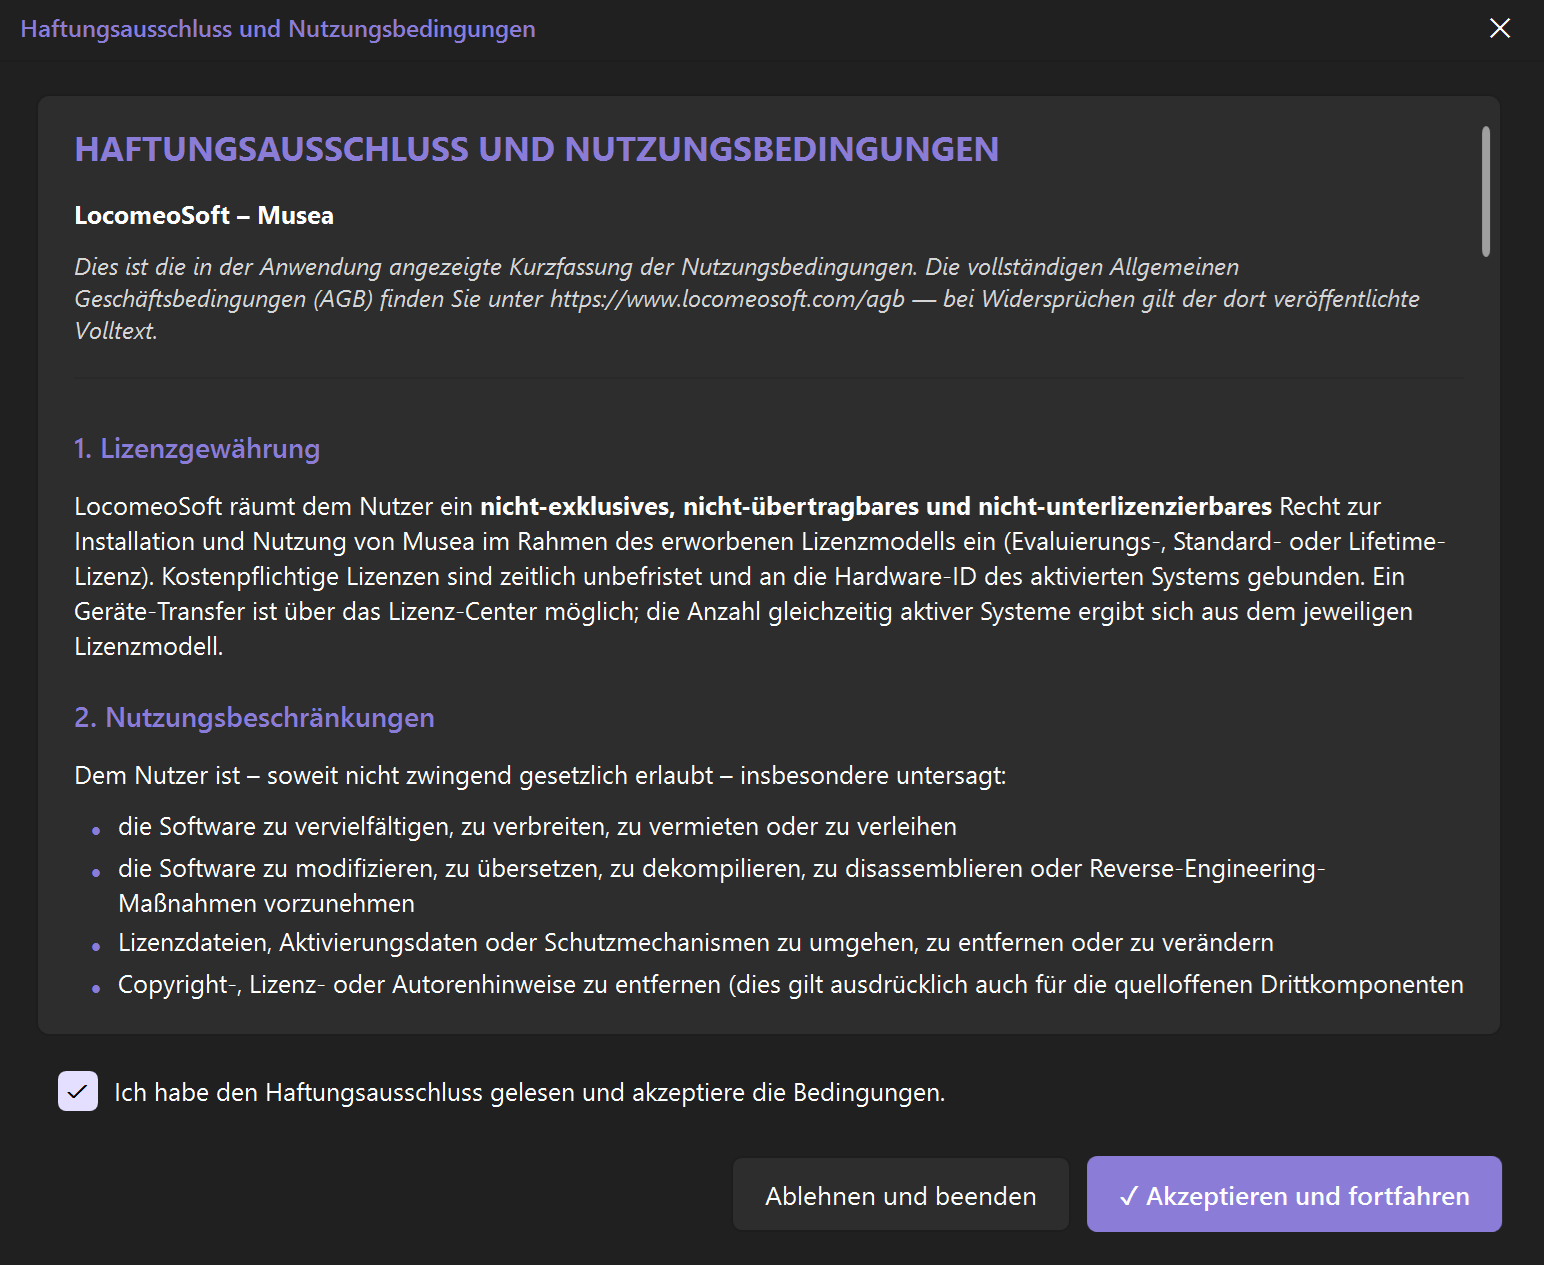The image size is (1544, 1265).
Task: Click bold text 'nicht-exklusives, nicht-übertragbares'
Action: pos(700,506)
